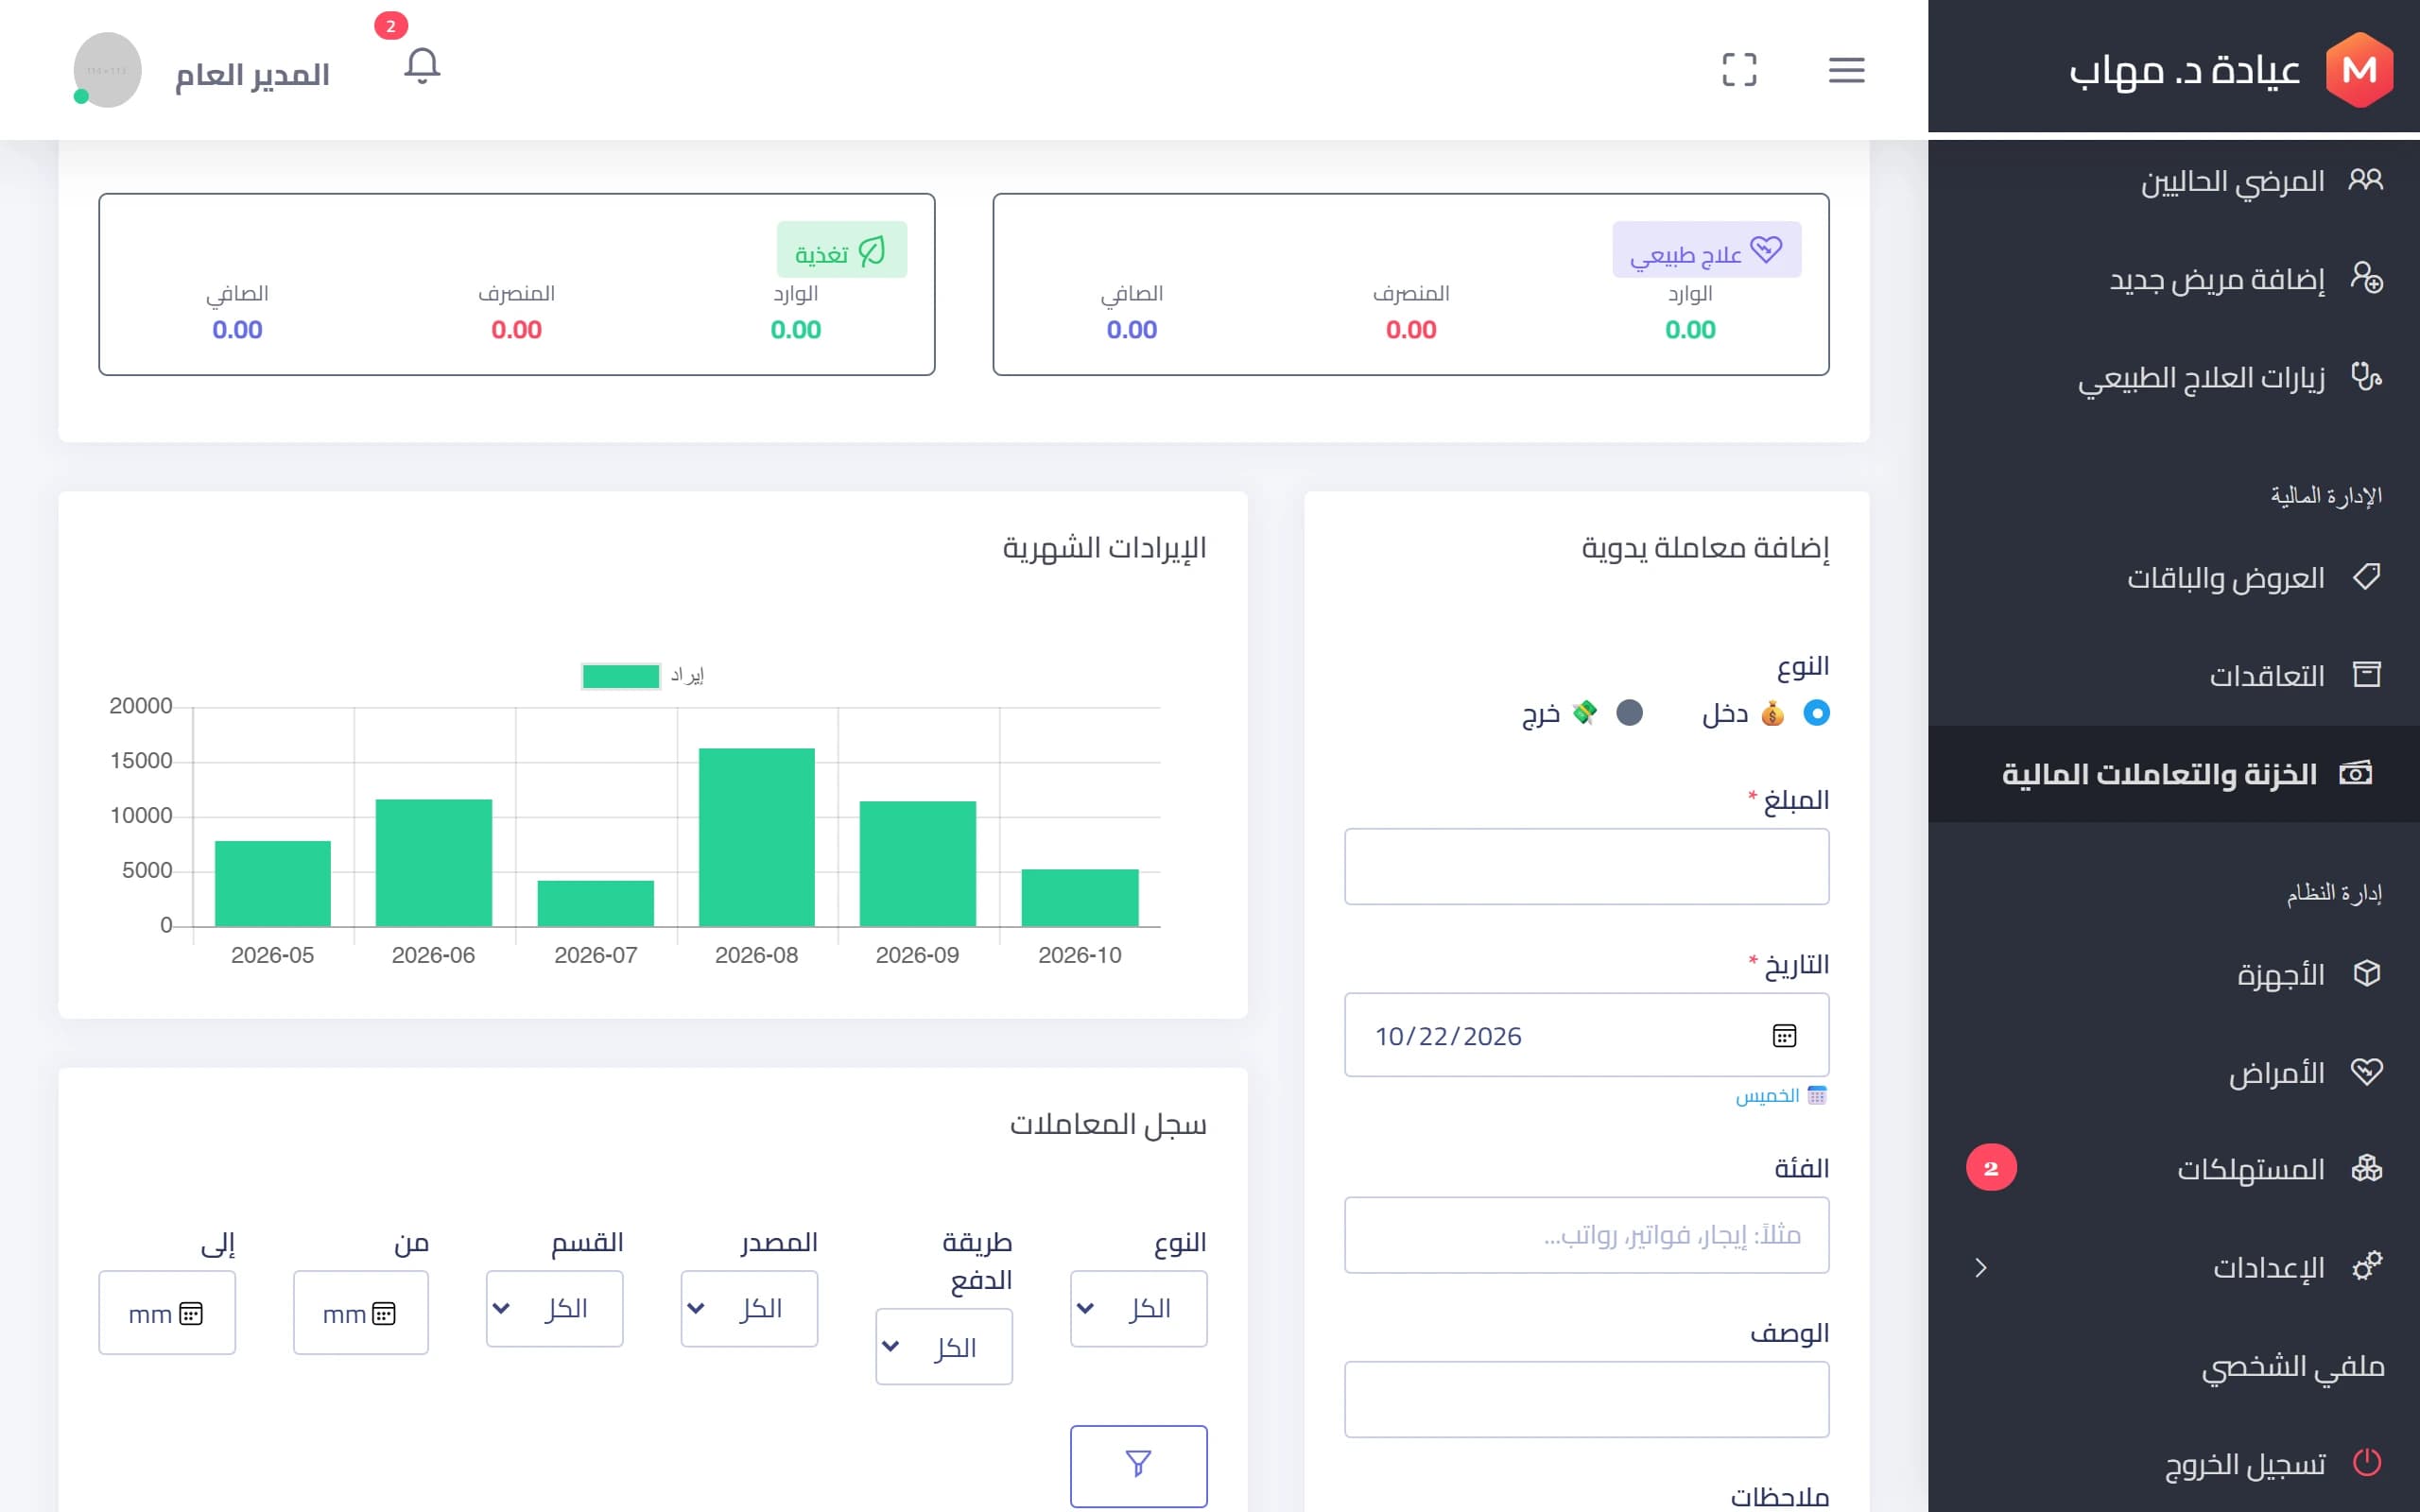Click the الخميس weekday label

point(1766,1095)
